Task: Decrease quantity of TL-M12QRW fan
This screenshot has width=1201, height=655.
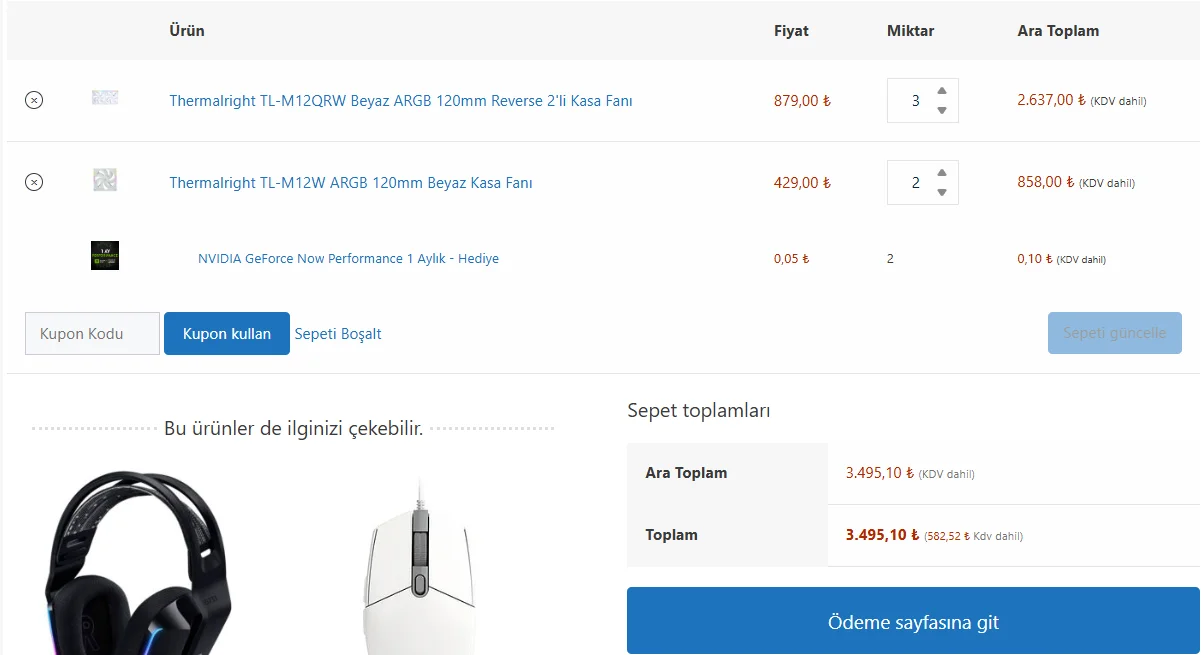Action: pyautogui.click(x=942, y=110)
